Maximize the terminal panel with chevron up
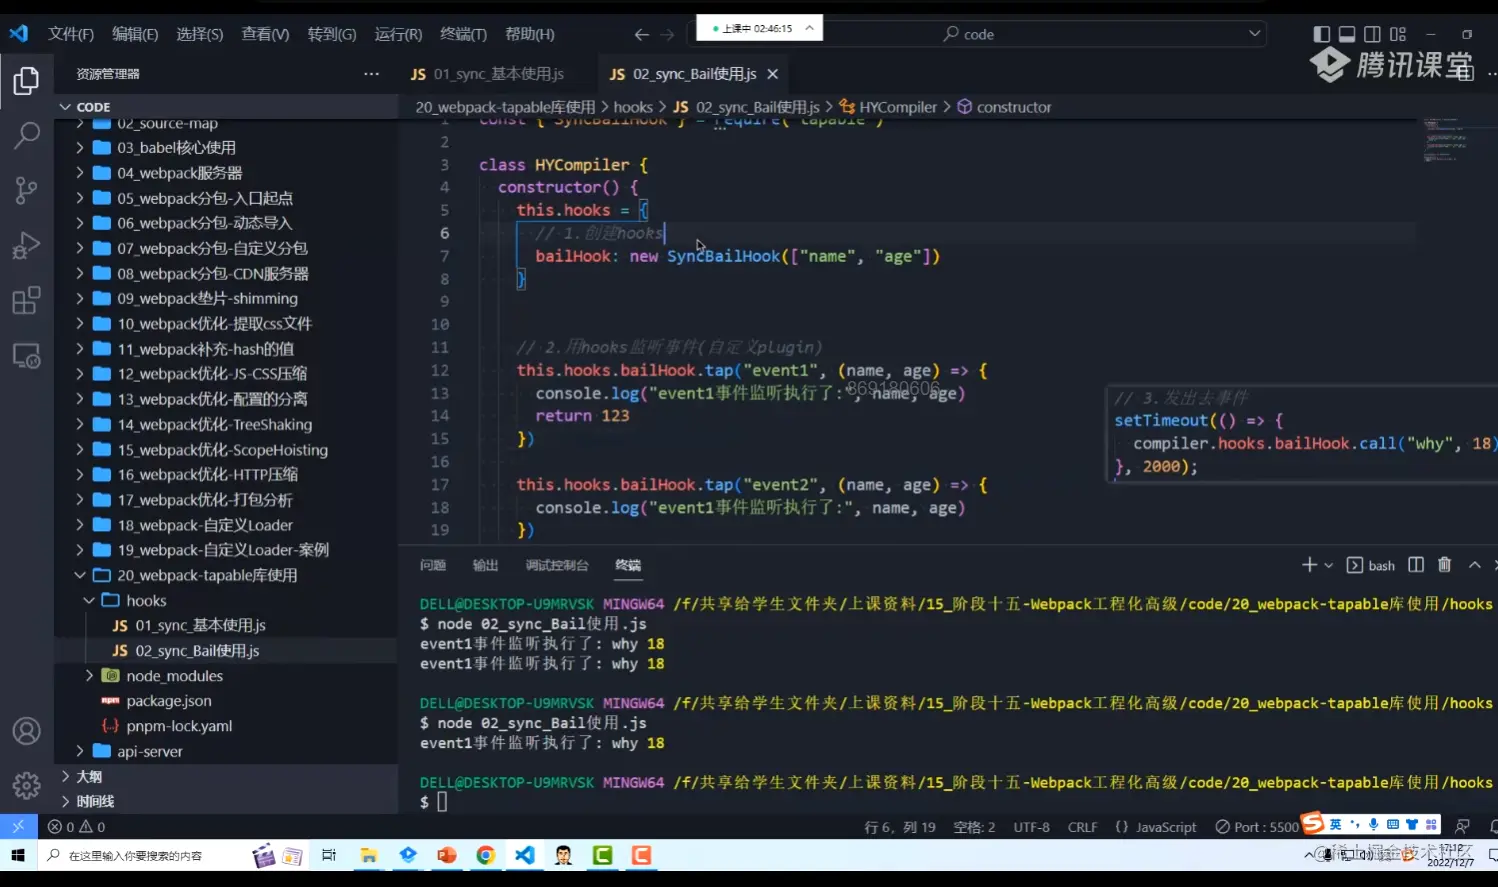 1474,565
